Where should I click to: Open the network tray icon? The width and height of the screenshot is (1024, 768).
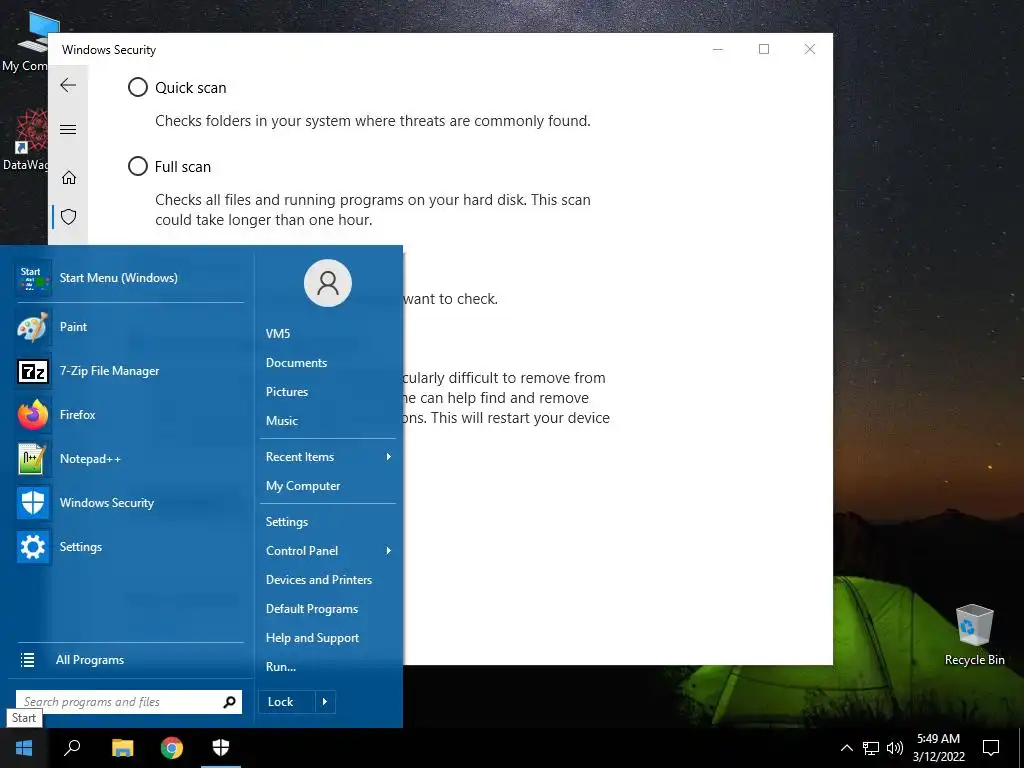871,748
